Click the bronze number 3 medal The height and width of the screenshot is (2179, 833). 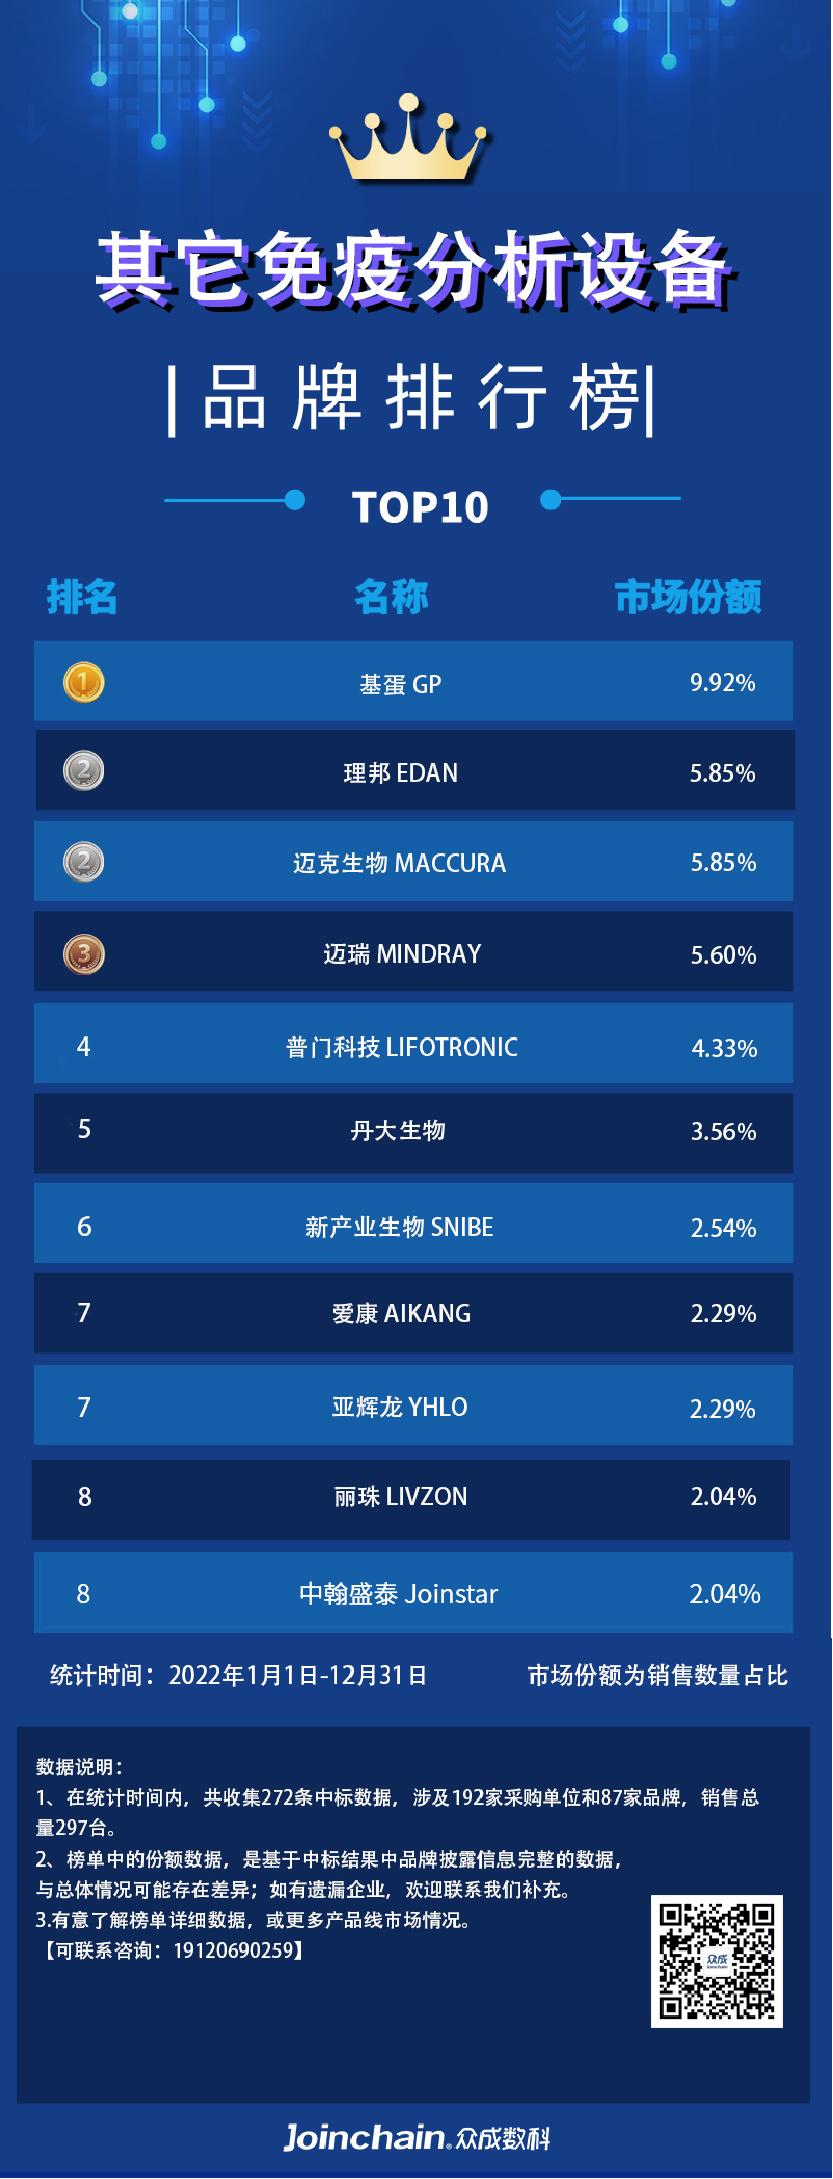pos(83,954)
